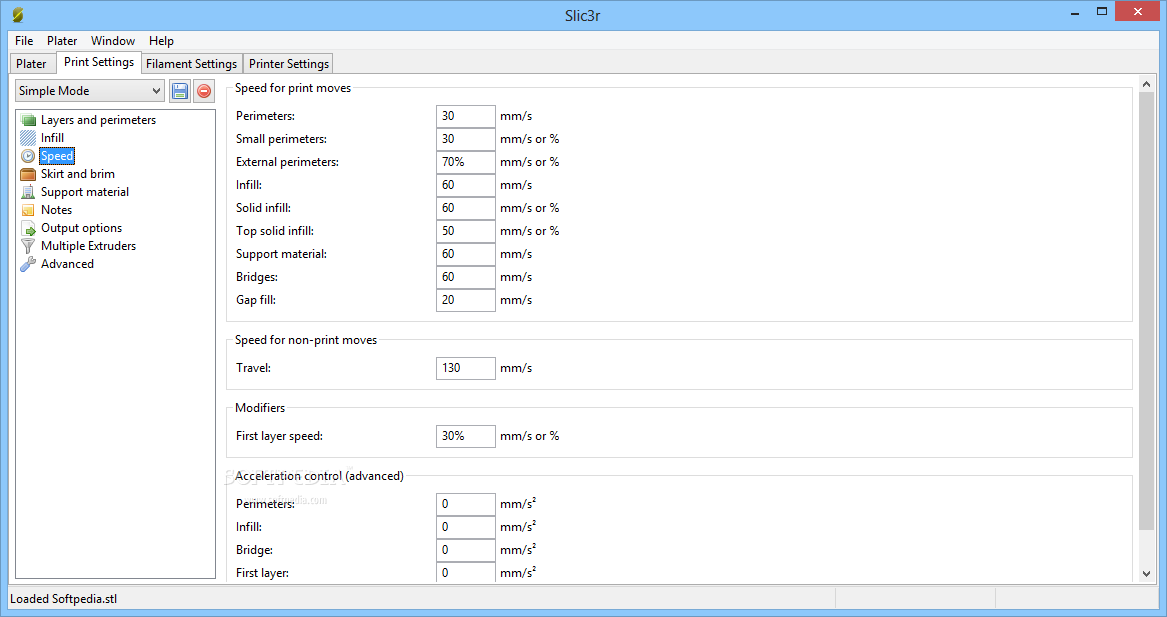Open the Simple Mode preset dropdown
The height and width of the screenshot is (617, 1167).
[89, 91]
